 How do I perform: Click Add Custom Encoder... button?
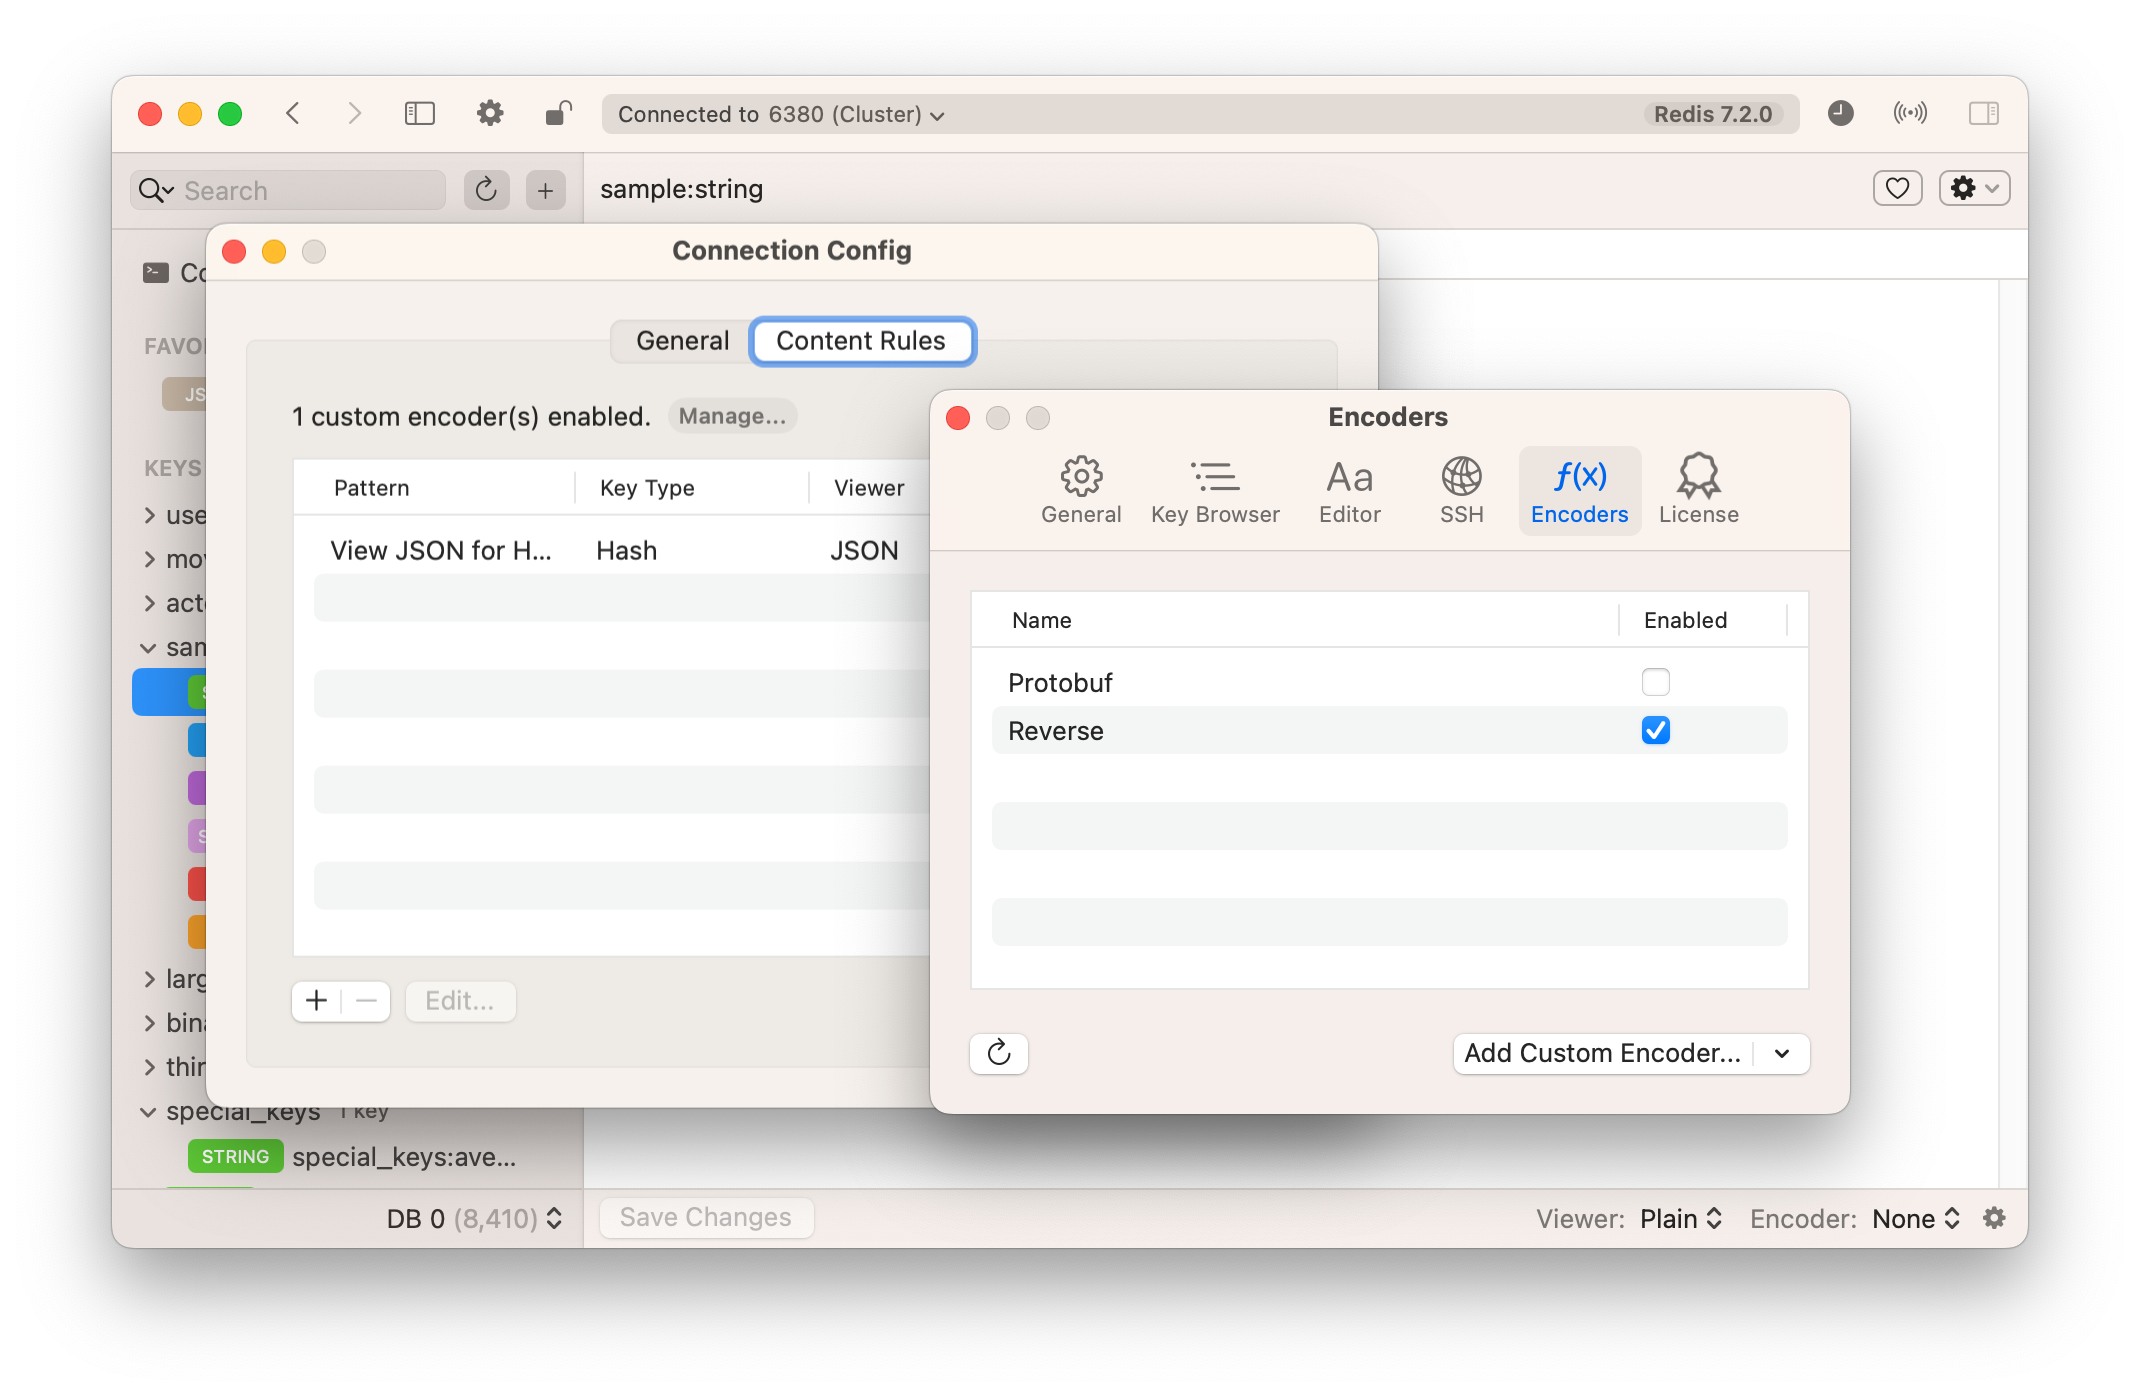pyautogui.click(x=1603, y=1054)
